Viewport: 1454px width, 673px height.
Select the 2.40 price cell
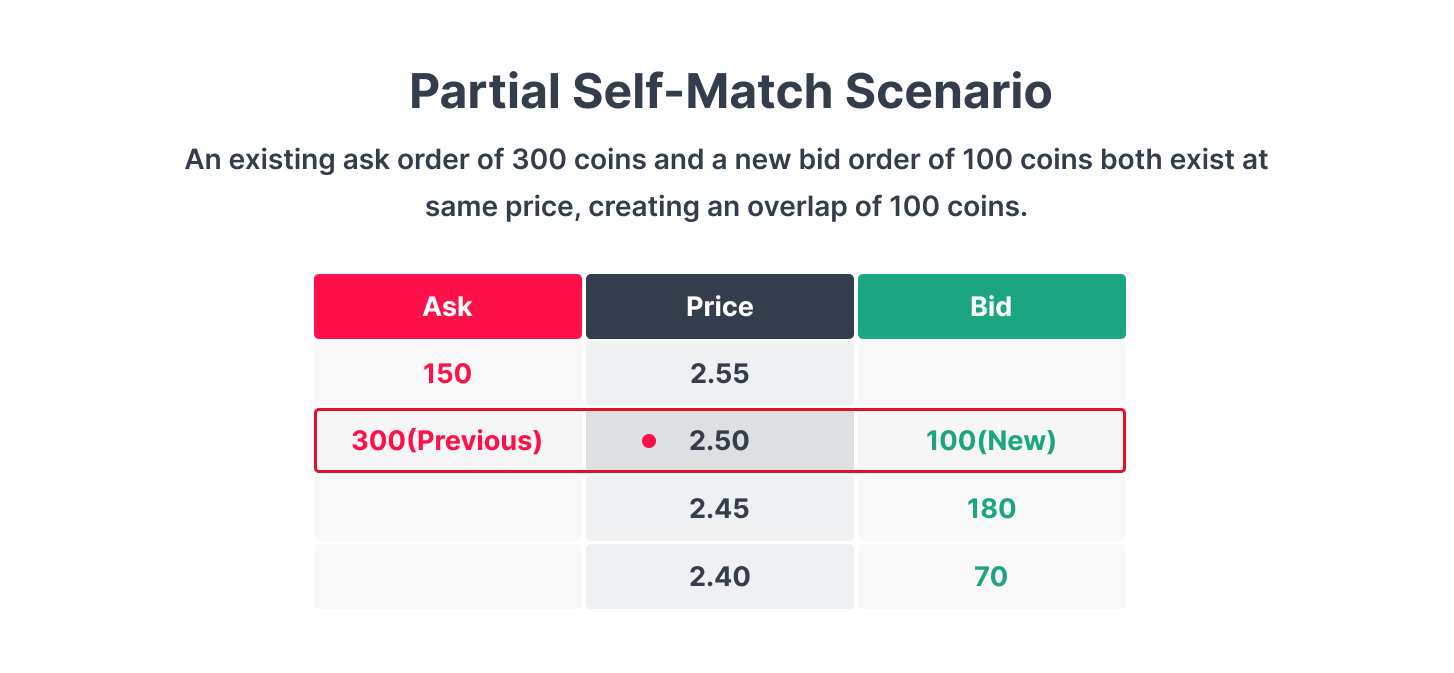(719, 577)
